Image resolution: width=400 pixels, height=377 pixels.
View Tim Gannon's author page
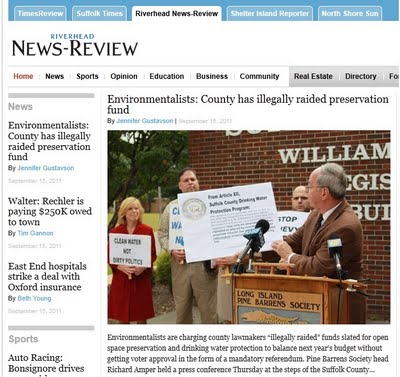[35, 233]
